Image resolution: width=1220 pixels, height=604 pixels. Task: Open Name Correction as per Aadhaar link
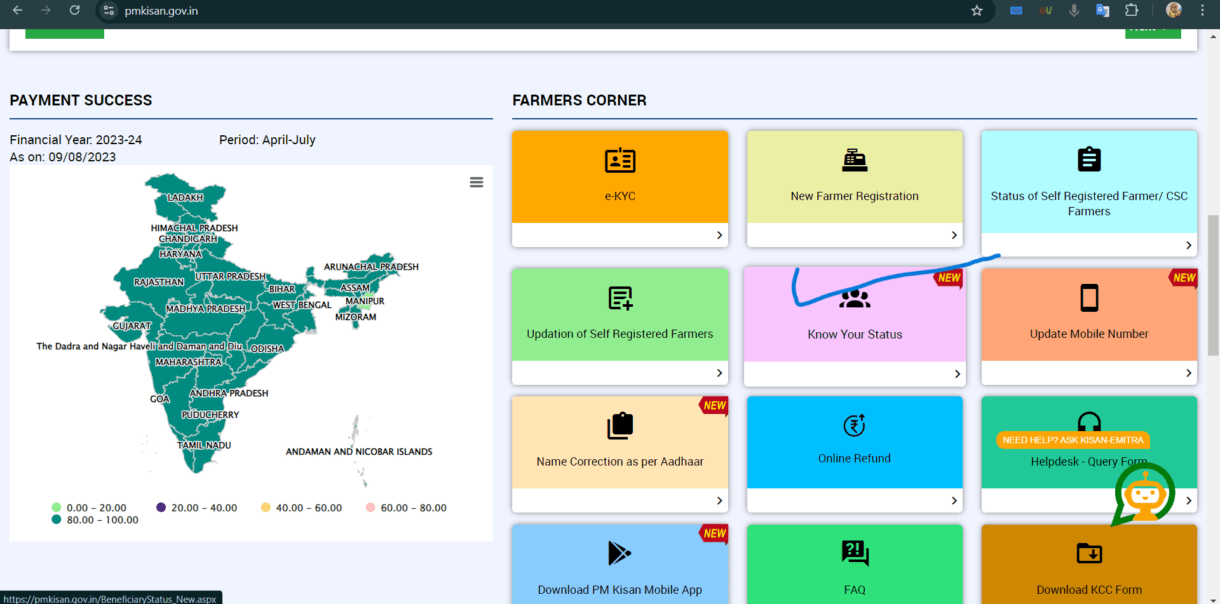click(620, 462)
